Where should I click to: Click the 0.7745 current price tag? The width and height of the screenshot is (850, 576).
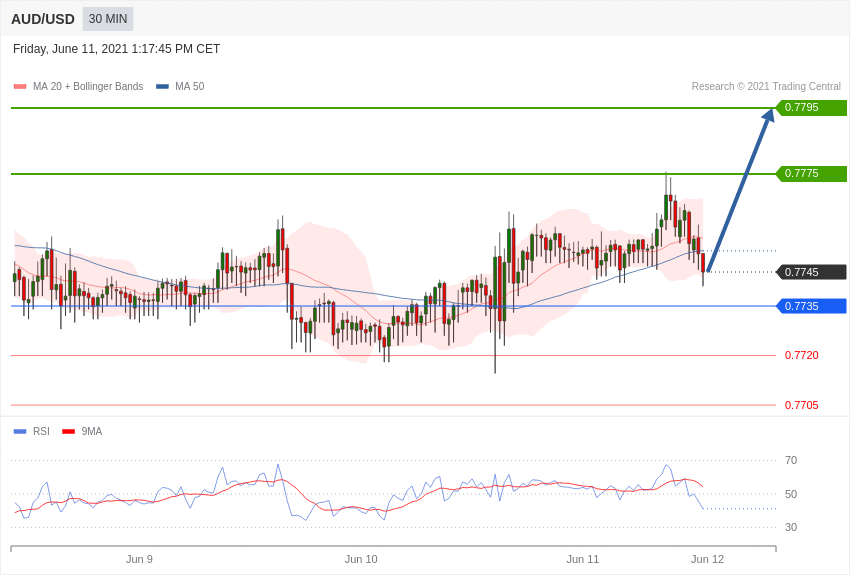point(812,272)
